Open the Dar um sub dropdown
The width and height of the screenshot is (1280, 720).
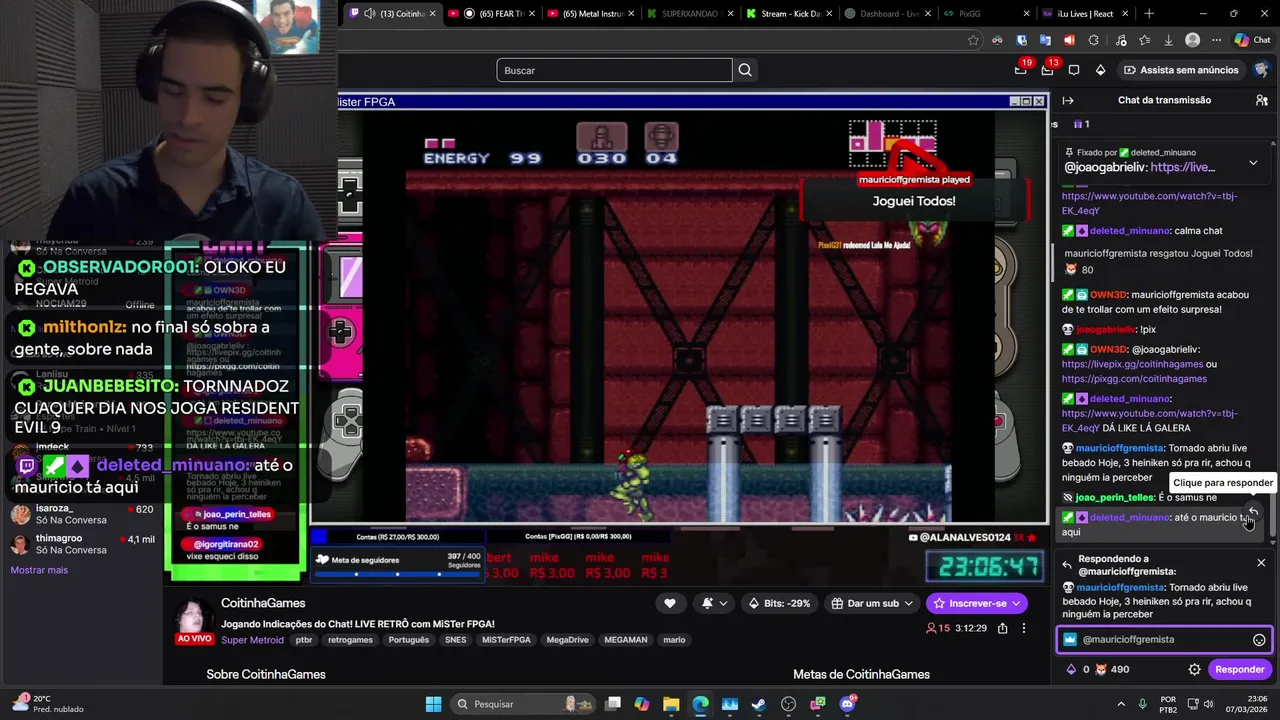[x=872, y=603]
